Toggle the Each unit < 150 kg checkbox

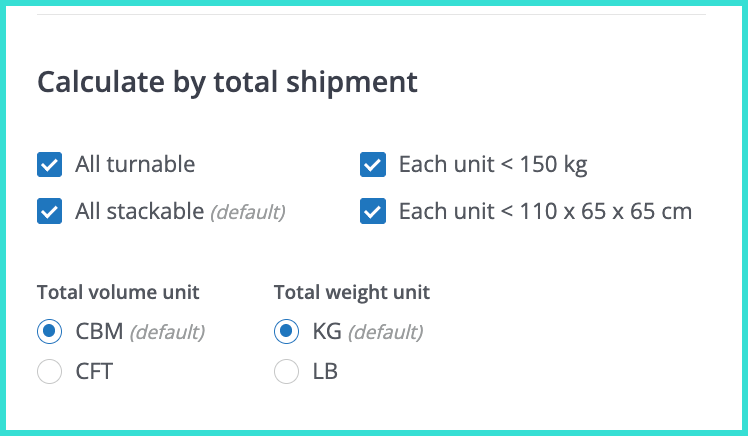tap(373, 164)
